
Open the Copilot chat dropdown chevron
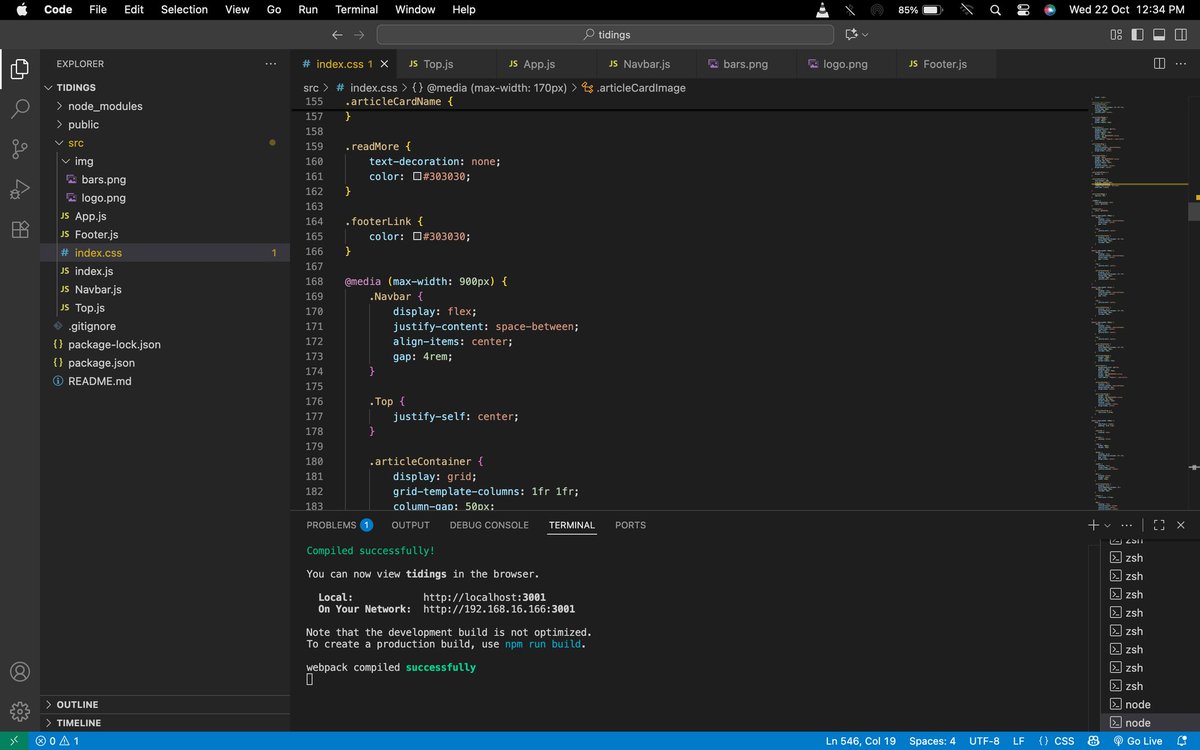(865, 34)
